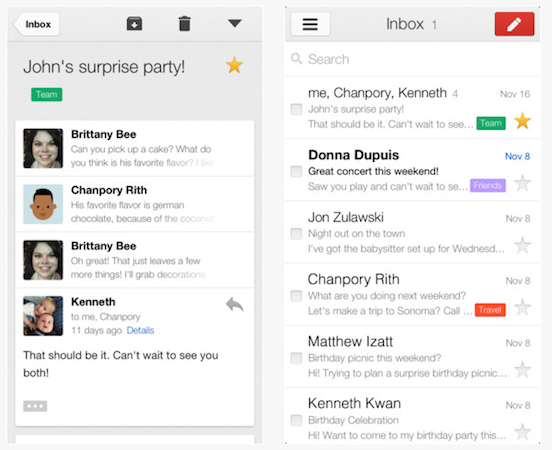
Task: Delete the conversation with the trash icon
Action: pos(184,24)
